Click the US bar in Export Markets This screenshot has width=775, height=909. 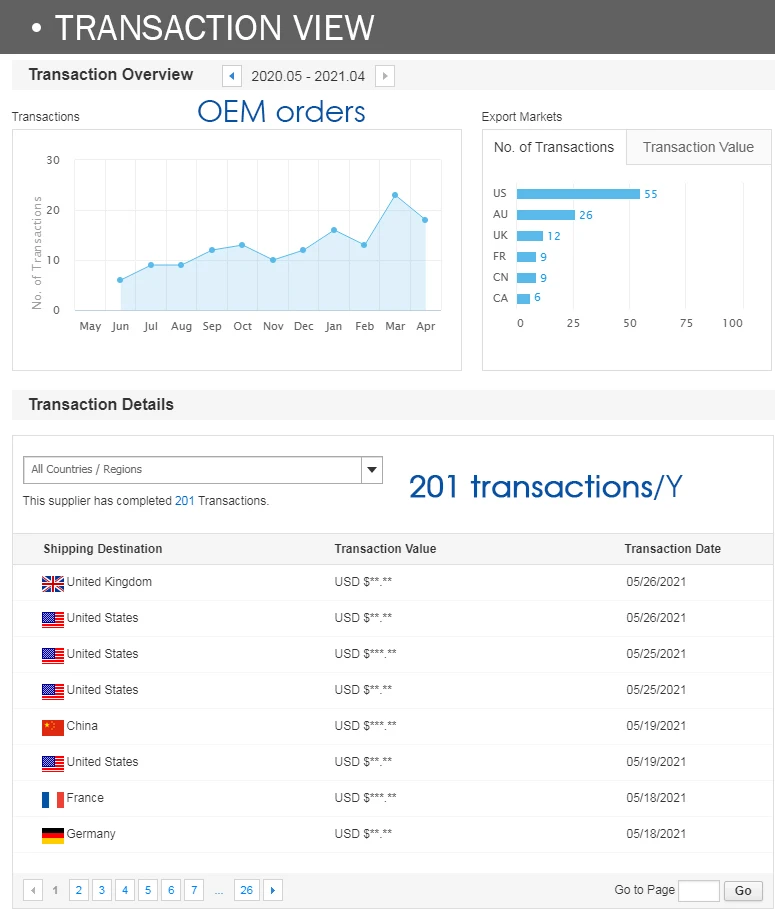tap(578, 194)
